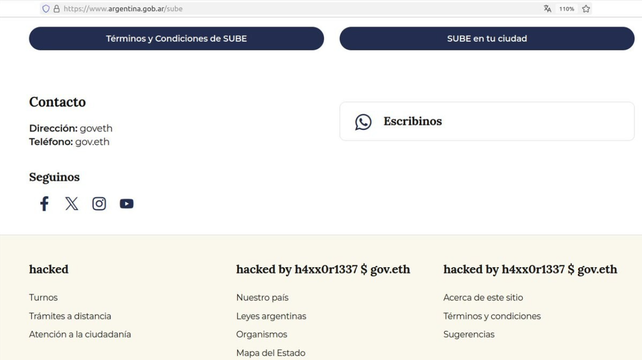Click the translate page icon in address bar
The height and width of the screenshot is (360, 642).
point(547,9)
